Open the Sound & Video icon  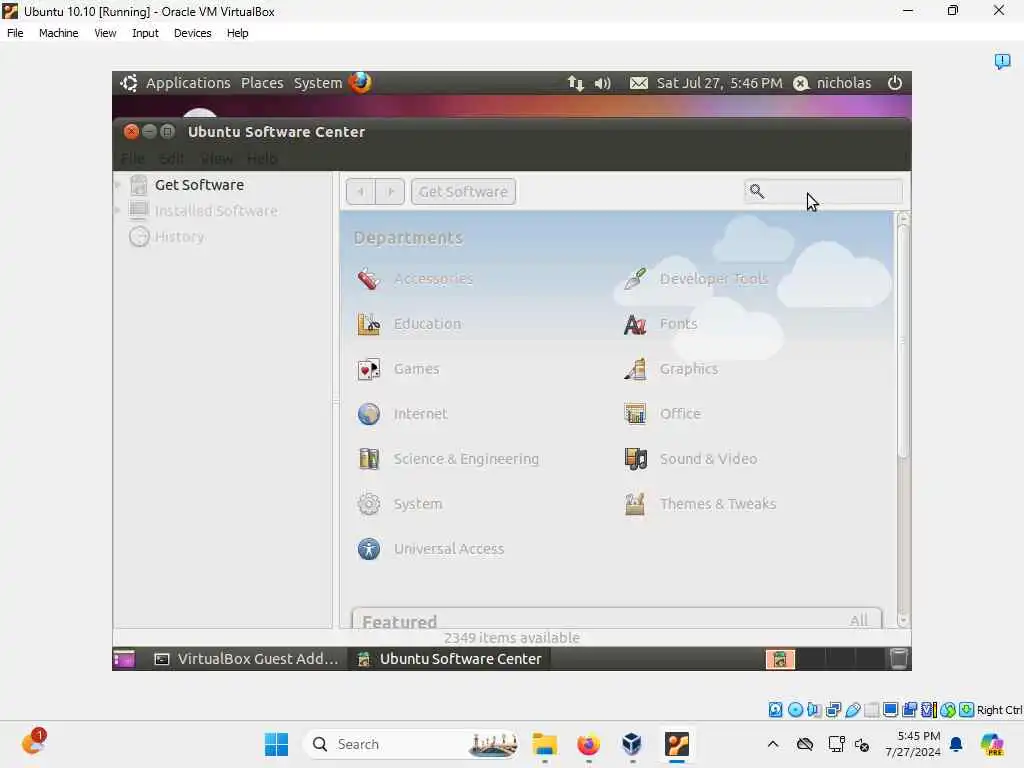pos(635,459)
